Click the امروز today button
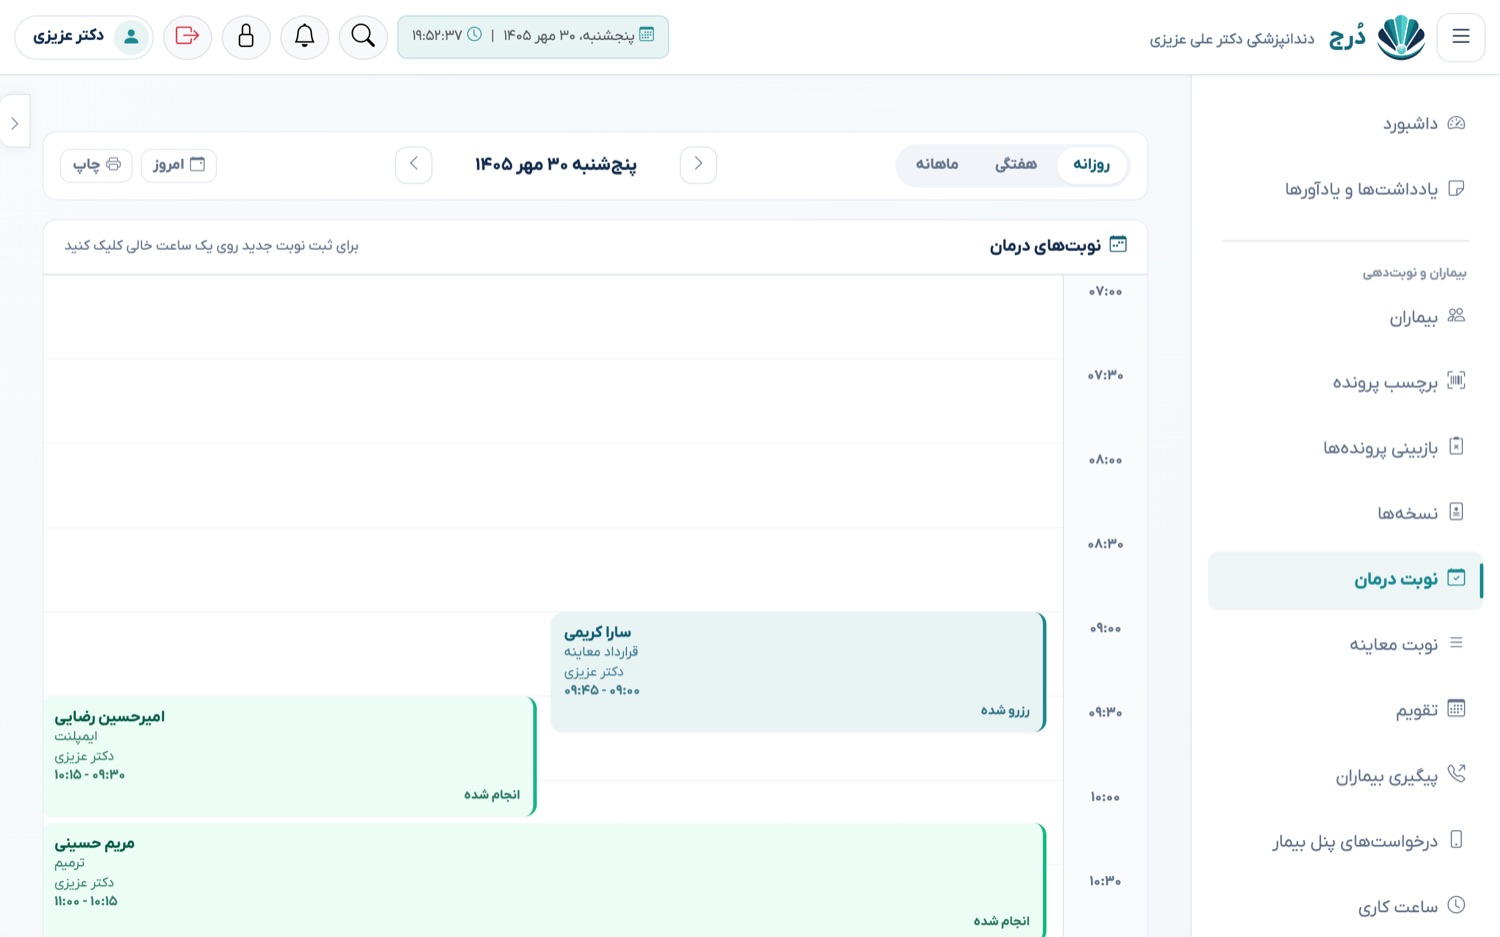This screenshot has height=937, width=1500. [179, 165]
